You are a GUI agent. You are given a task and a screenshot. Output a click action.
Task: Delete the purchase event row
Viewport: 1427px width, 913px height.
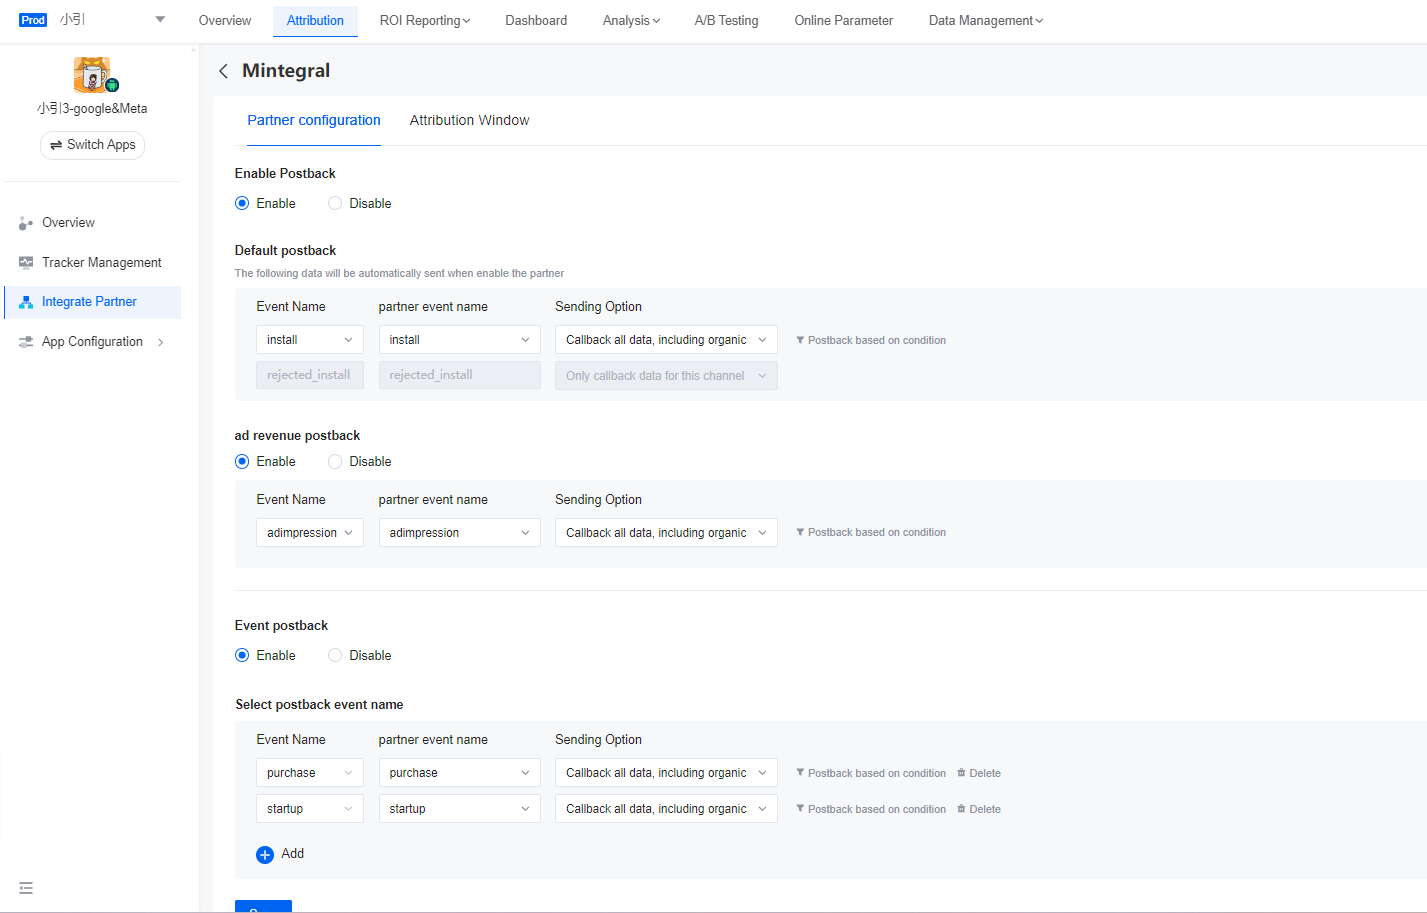tap(978, 772)
